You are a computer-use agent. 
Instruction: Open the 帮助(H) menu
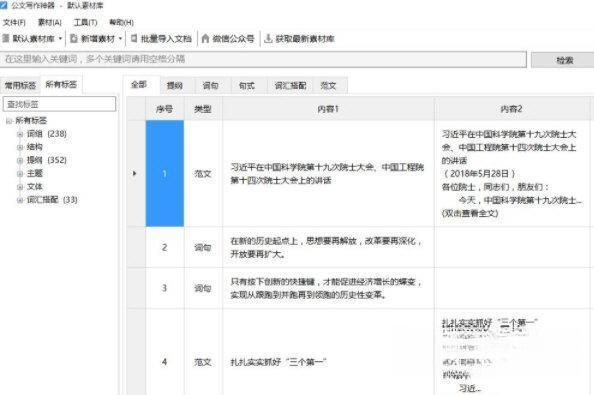(121, 22)
